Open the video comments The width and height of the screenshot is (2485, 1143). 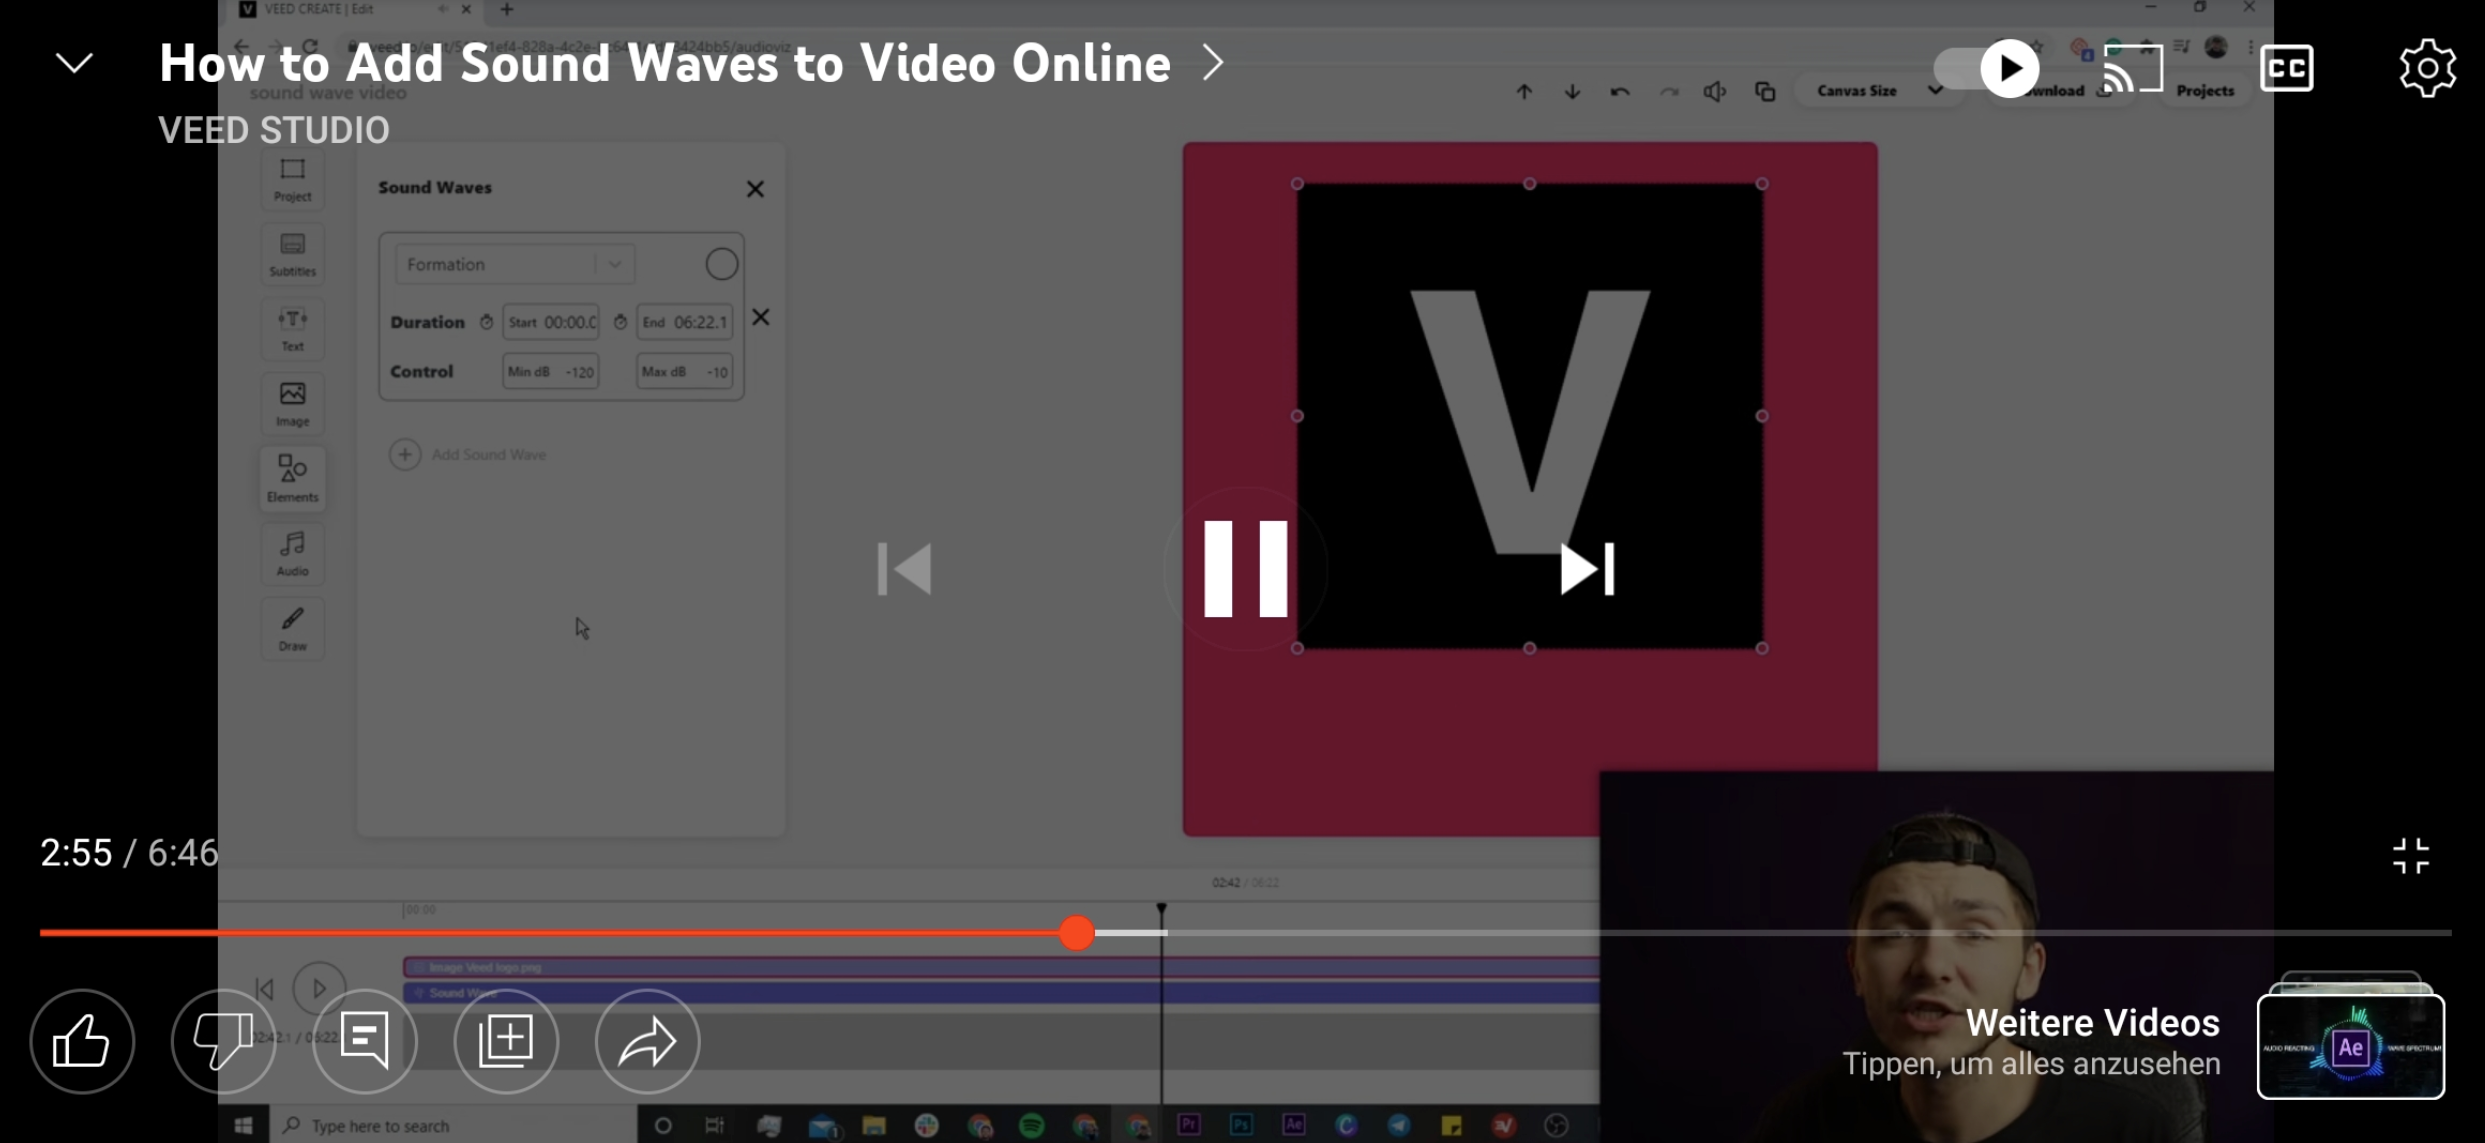(x=365, y=1041)
